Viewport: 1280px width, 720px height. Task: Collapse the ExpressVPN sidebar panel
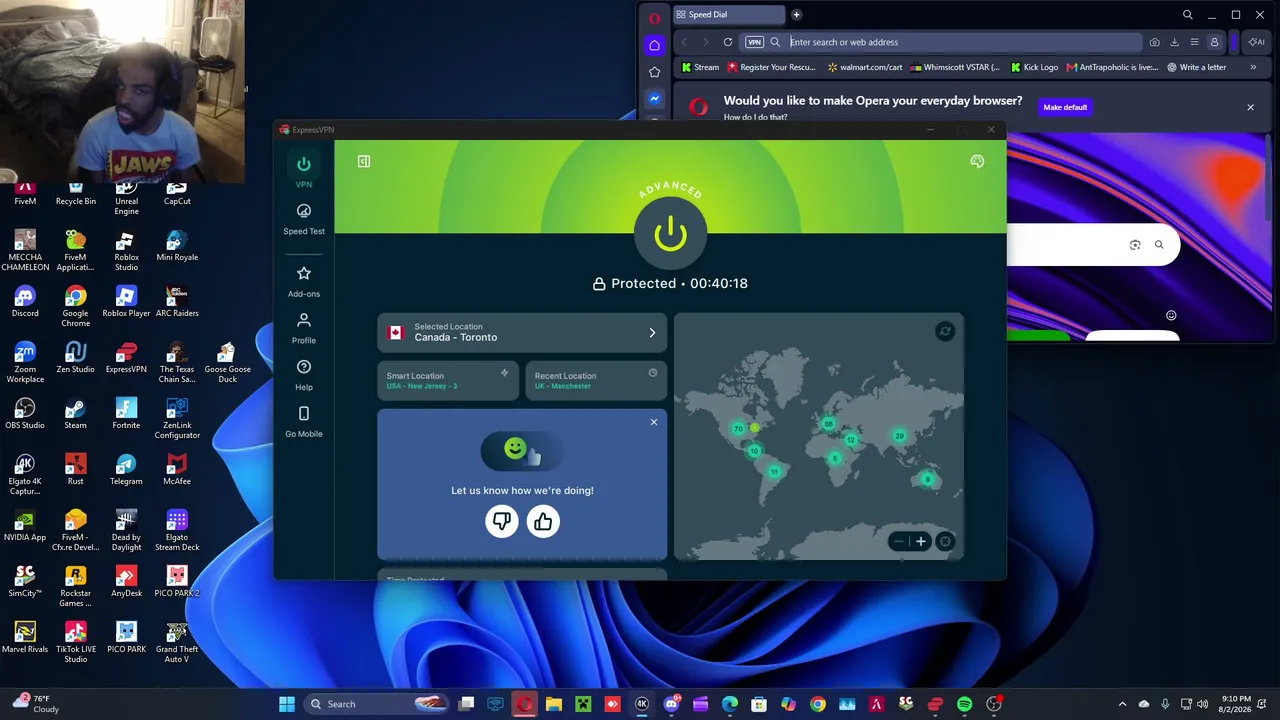[x=364, y=161]
